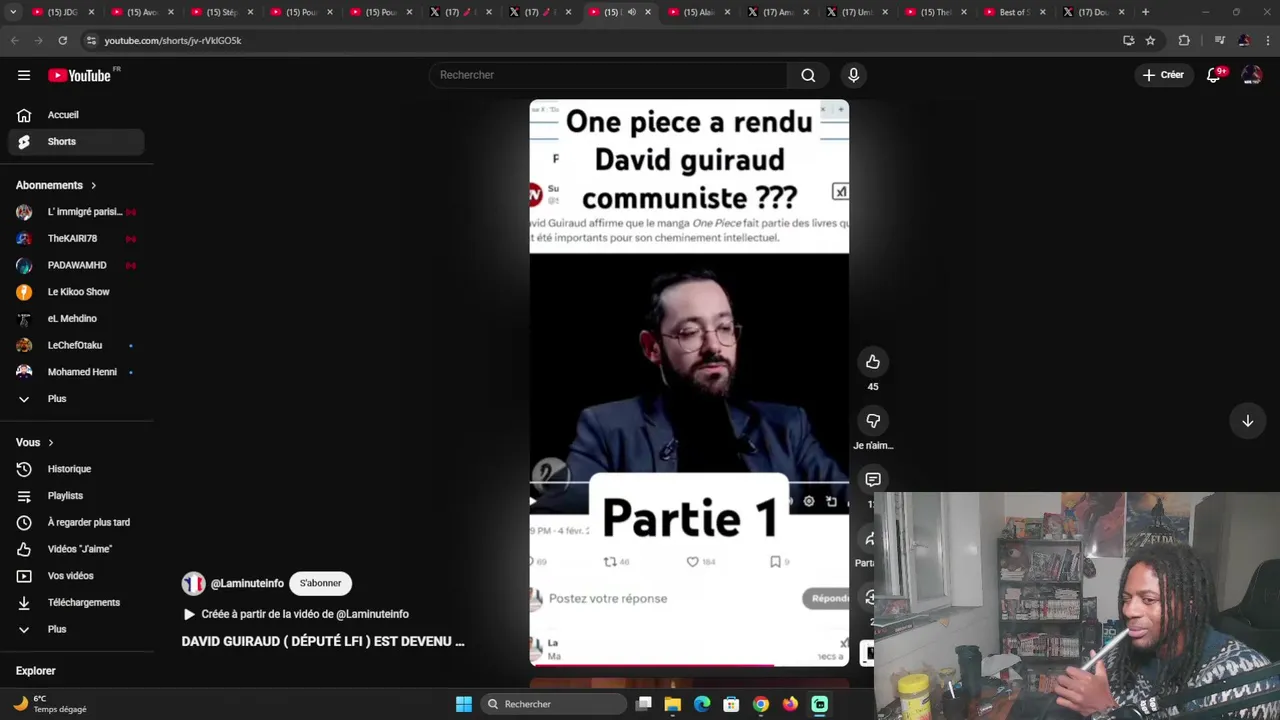
Task: Switch to the Best of browser tab
Action: click(1009, 12)
